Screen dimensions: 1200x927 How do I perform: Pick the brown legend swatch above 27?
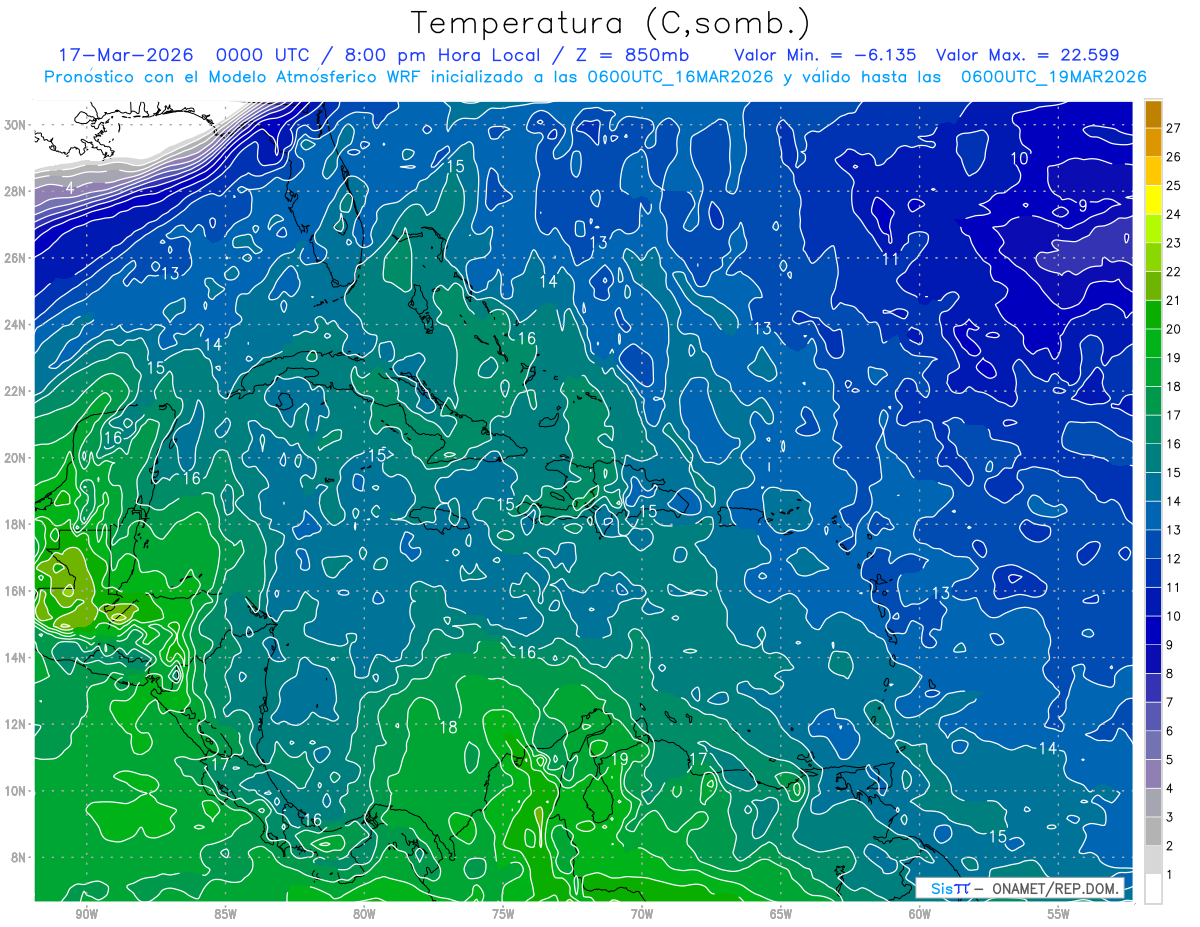[1153, 113]
